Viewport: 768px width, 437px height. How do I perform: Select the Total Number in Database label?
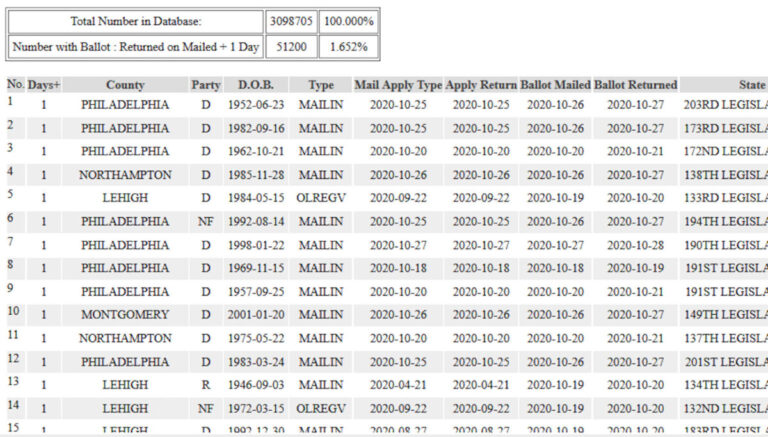(136, 21)
